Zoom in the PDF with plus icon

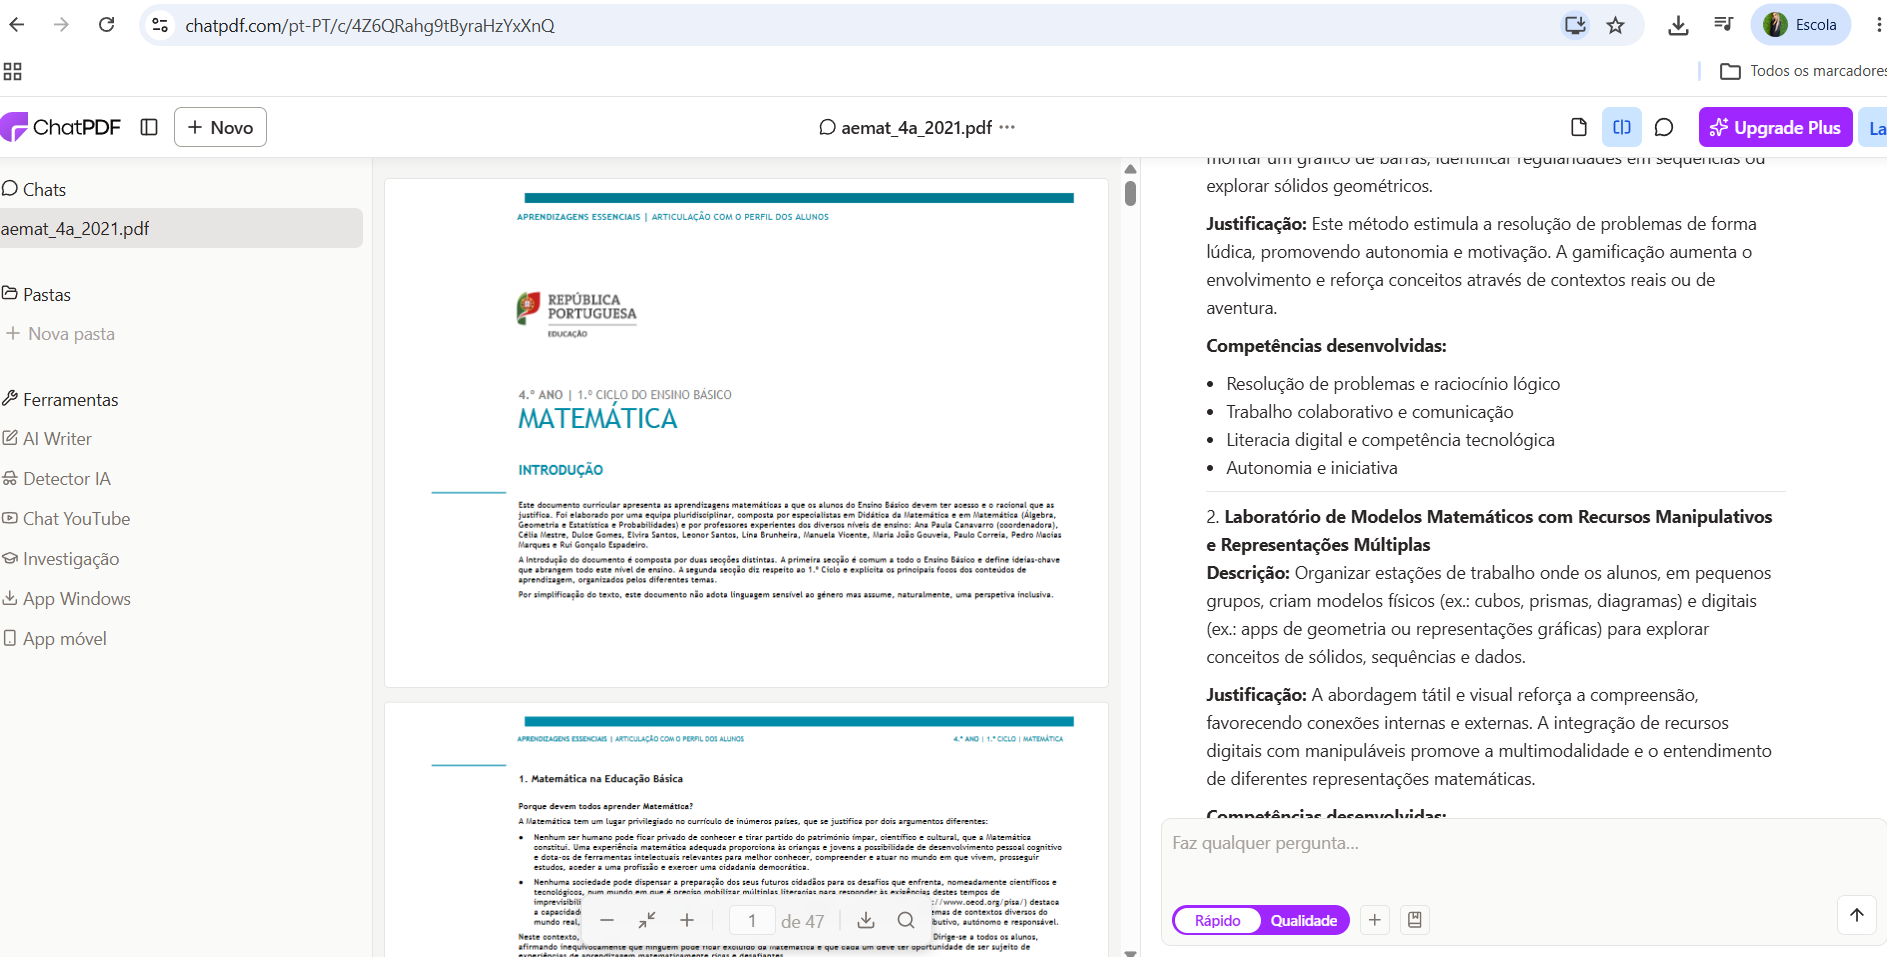[687, 920]
